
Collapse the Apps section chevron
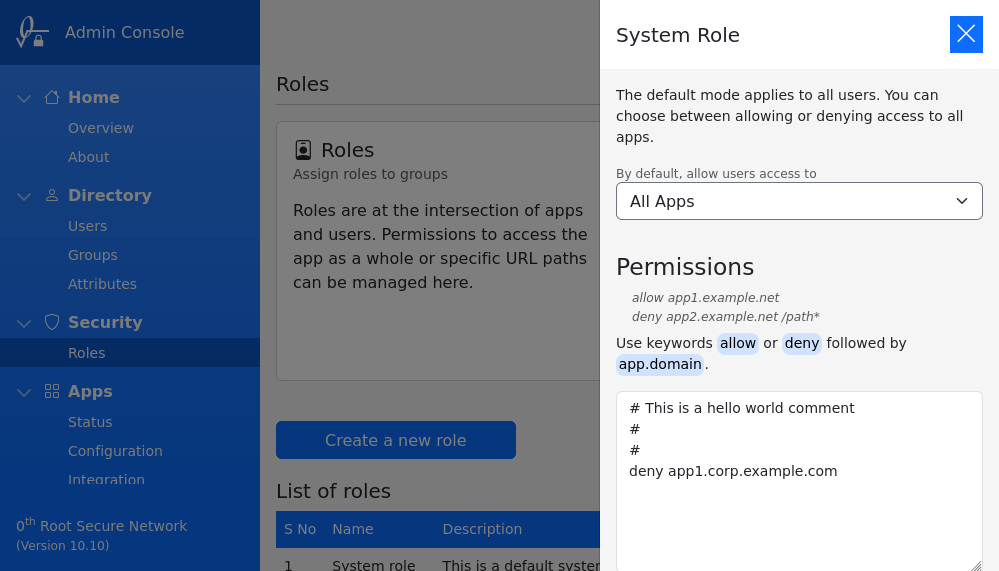(24, 392)
